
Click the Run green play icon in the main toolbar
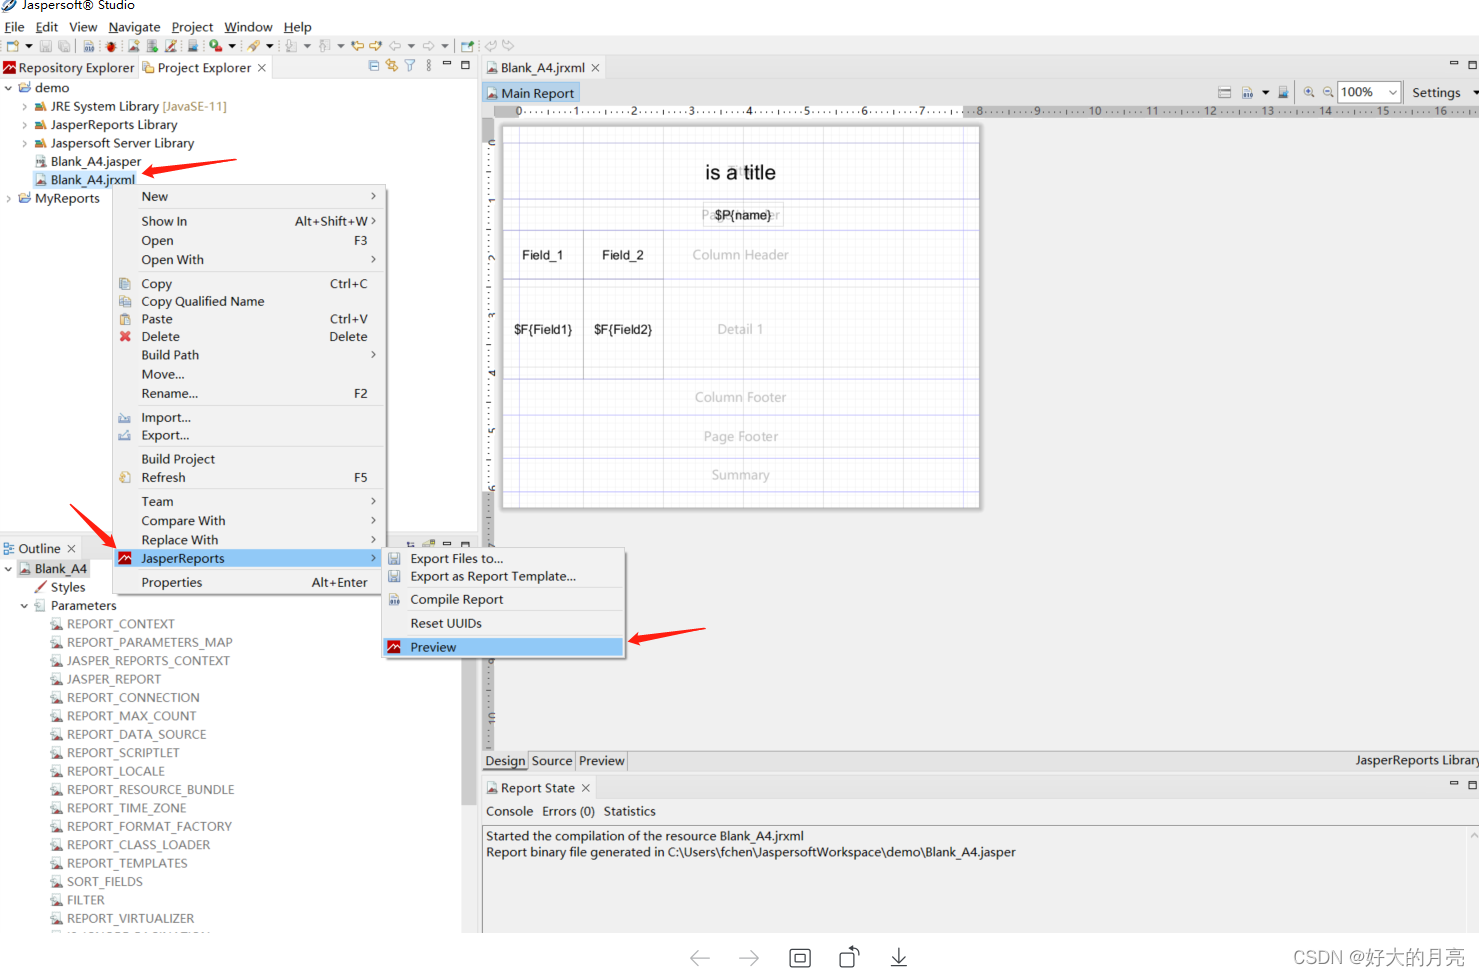coord(215,46)
